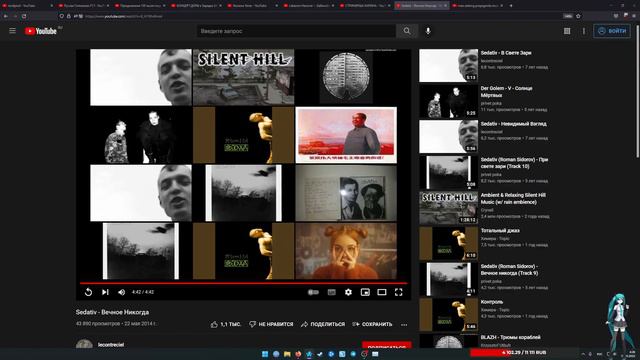Image resolution: width=640 pixels, height=360 pixels.
Task: Open the orange-haired girl end-screen tile
Action: [x=346, y=251]
